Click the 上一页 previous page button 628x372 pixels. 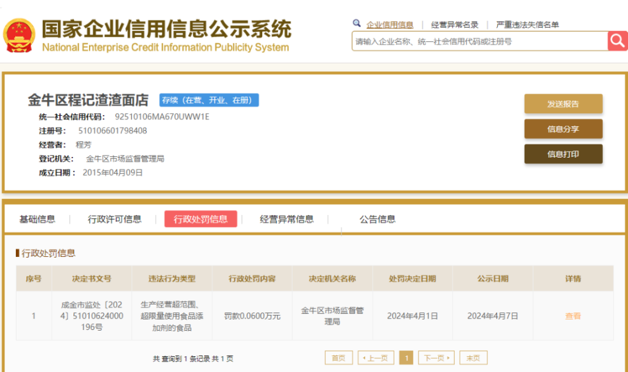coord(376,358)
